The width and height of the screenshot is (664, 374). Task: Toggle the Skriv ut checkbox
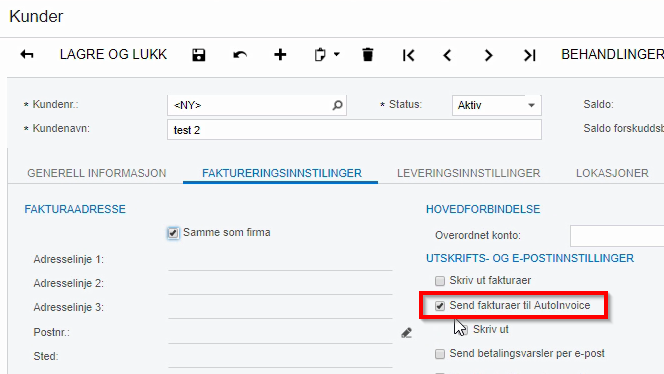pos(463,330)
